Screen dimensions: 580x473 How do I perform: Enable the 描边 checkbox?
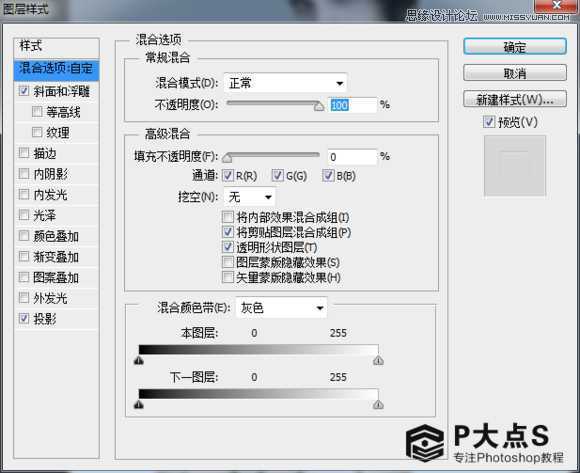click(24, 153)
